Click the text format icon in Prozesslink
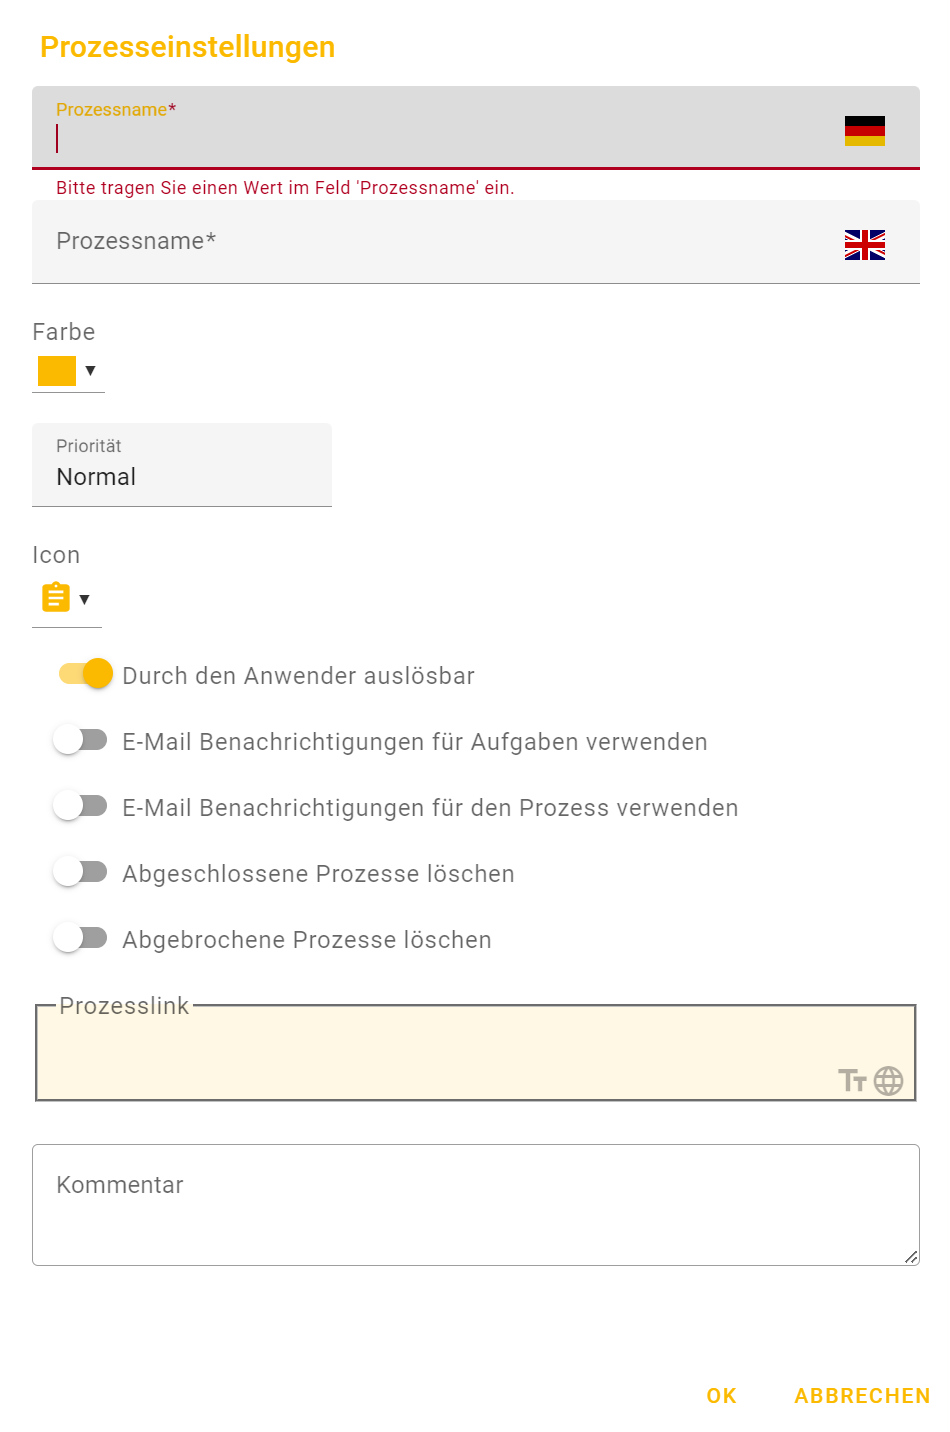This screenshot has width=950, height=1432. point(852,1081)
